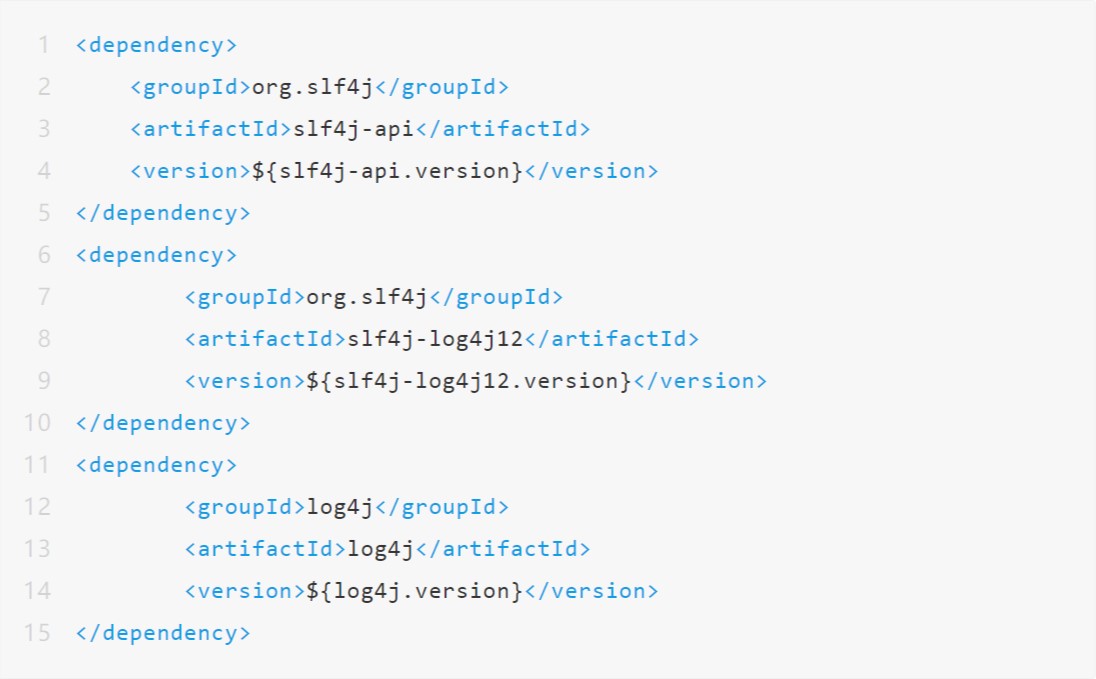Viewport: 1096px width, 679px height.
Task: Click closing dependency tag on line 15
Action: [163, 633]
